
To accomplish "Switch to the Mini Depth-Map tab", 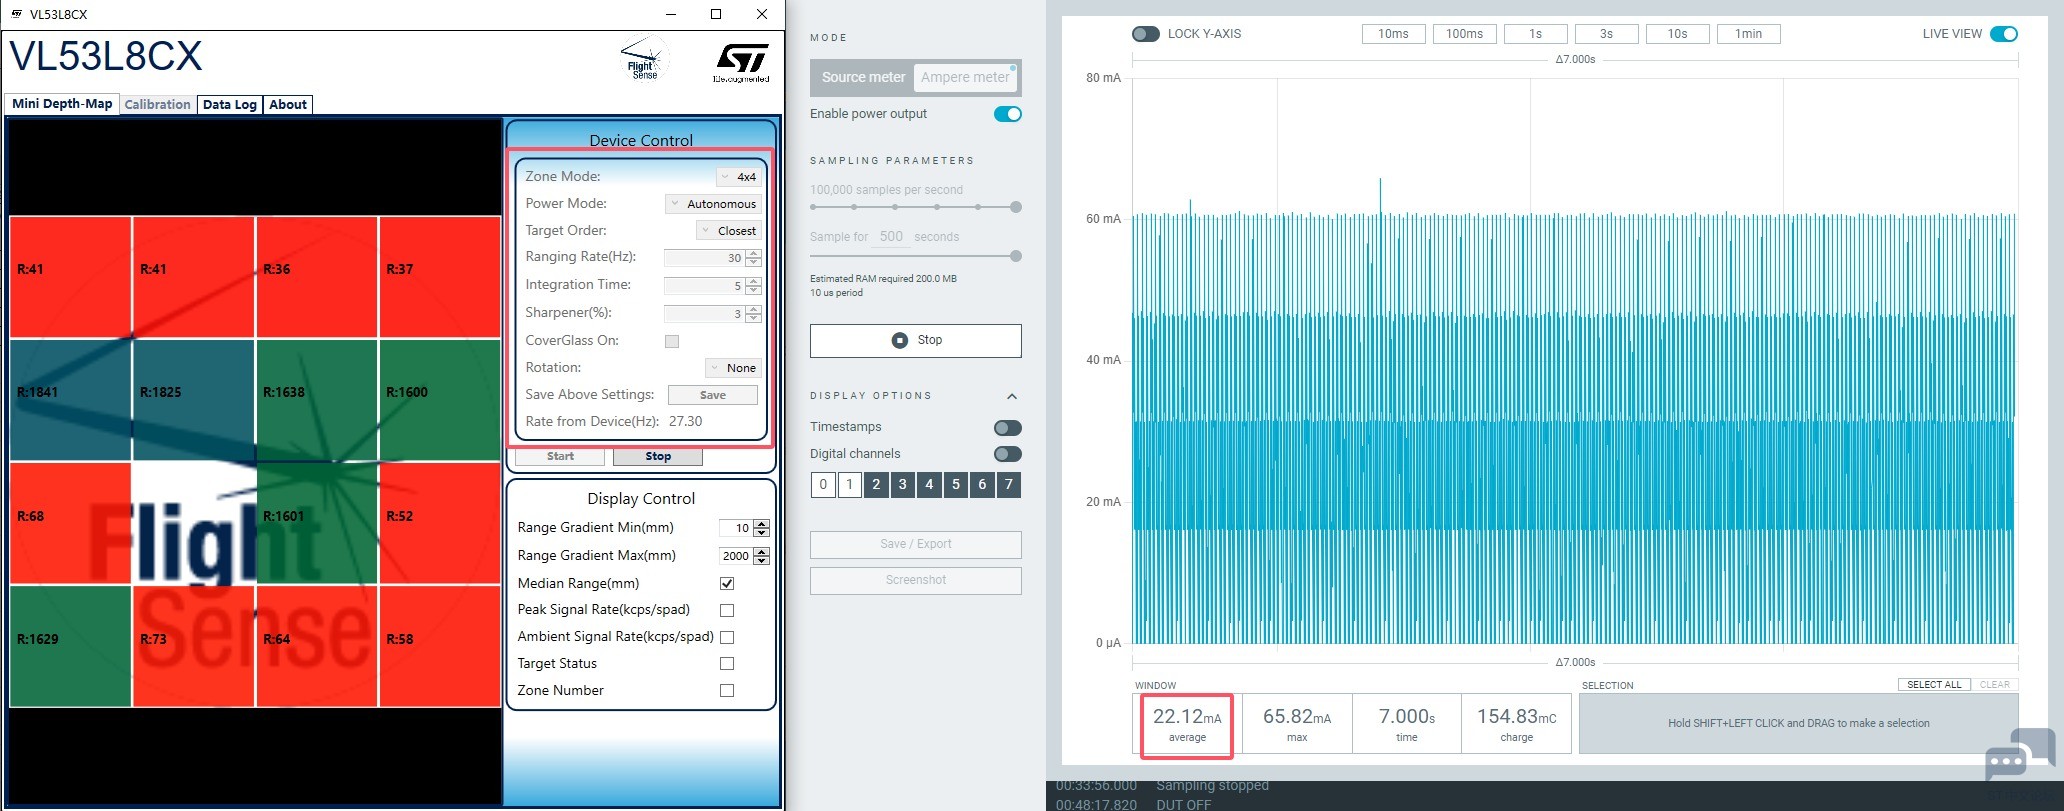I will [62, 104].
